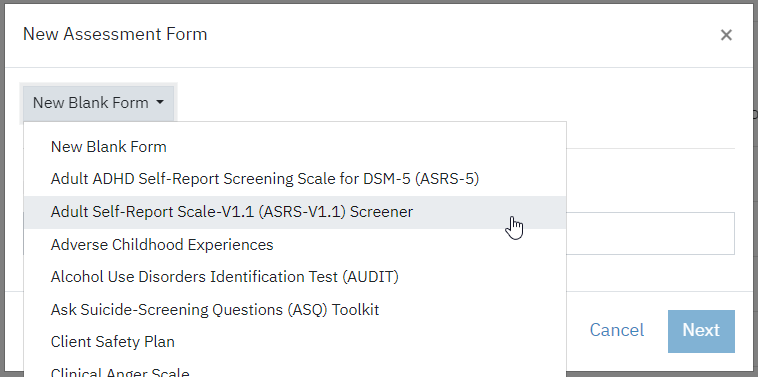Focus the text field behind the dropdown list
Viewport: 758px width, 377px height.
[650, 233]
